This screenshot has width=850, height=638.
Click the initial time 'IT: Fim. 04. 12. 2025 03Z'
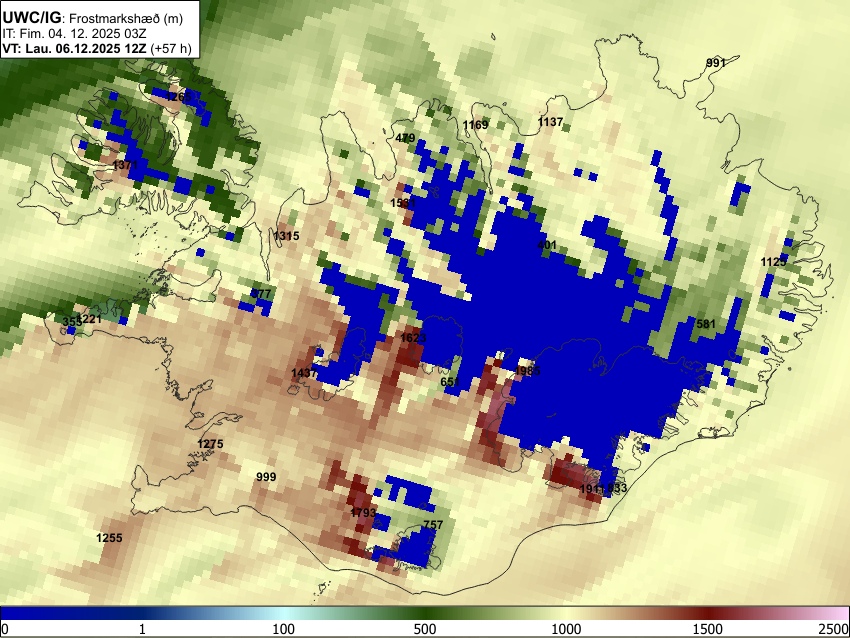pos(74,33)
